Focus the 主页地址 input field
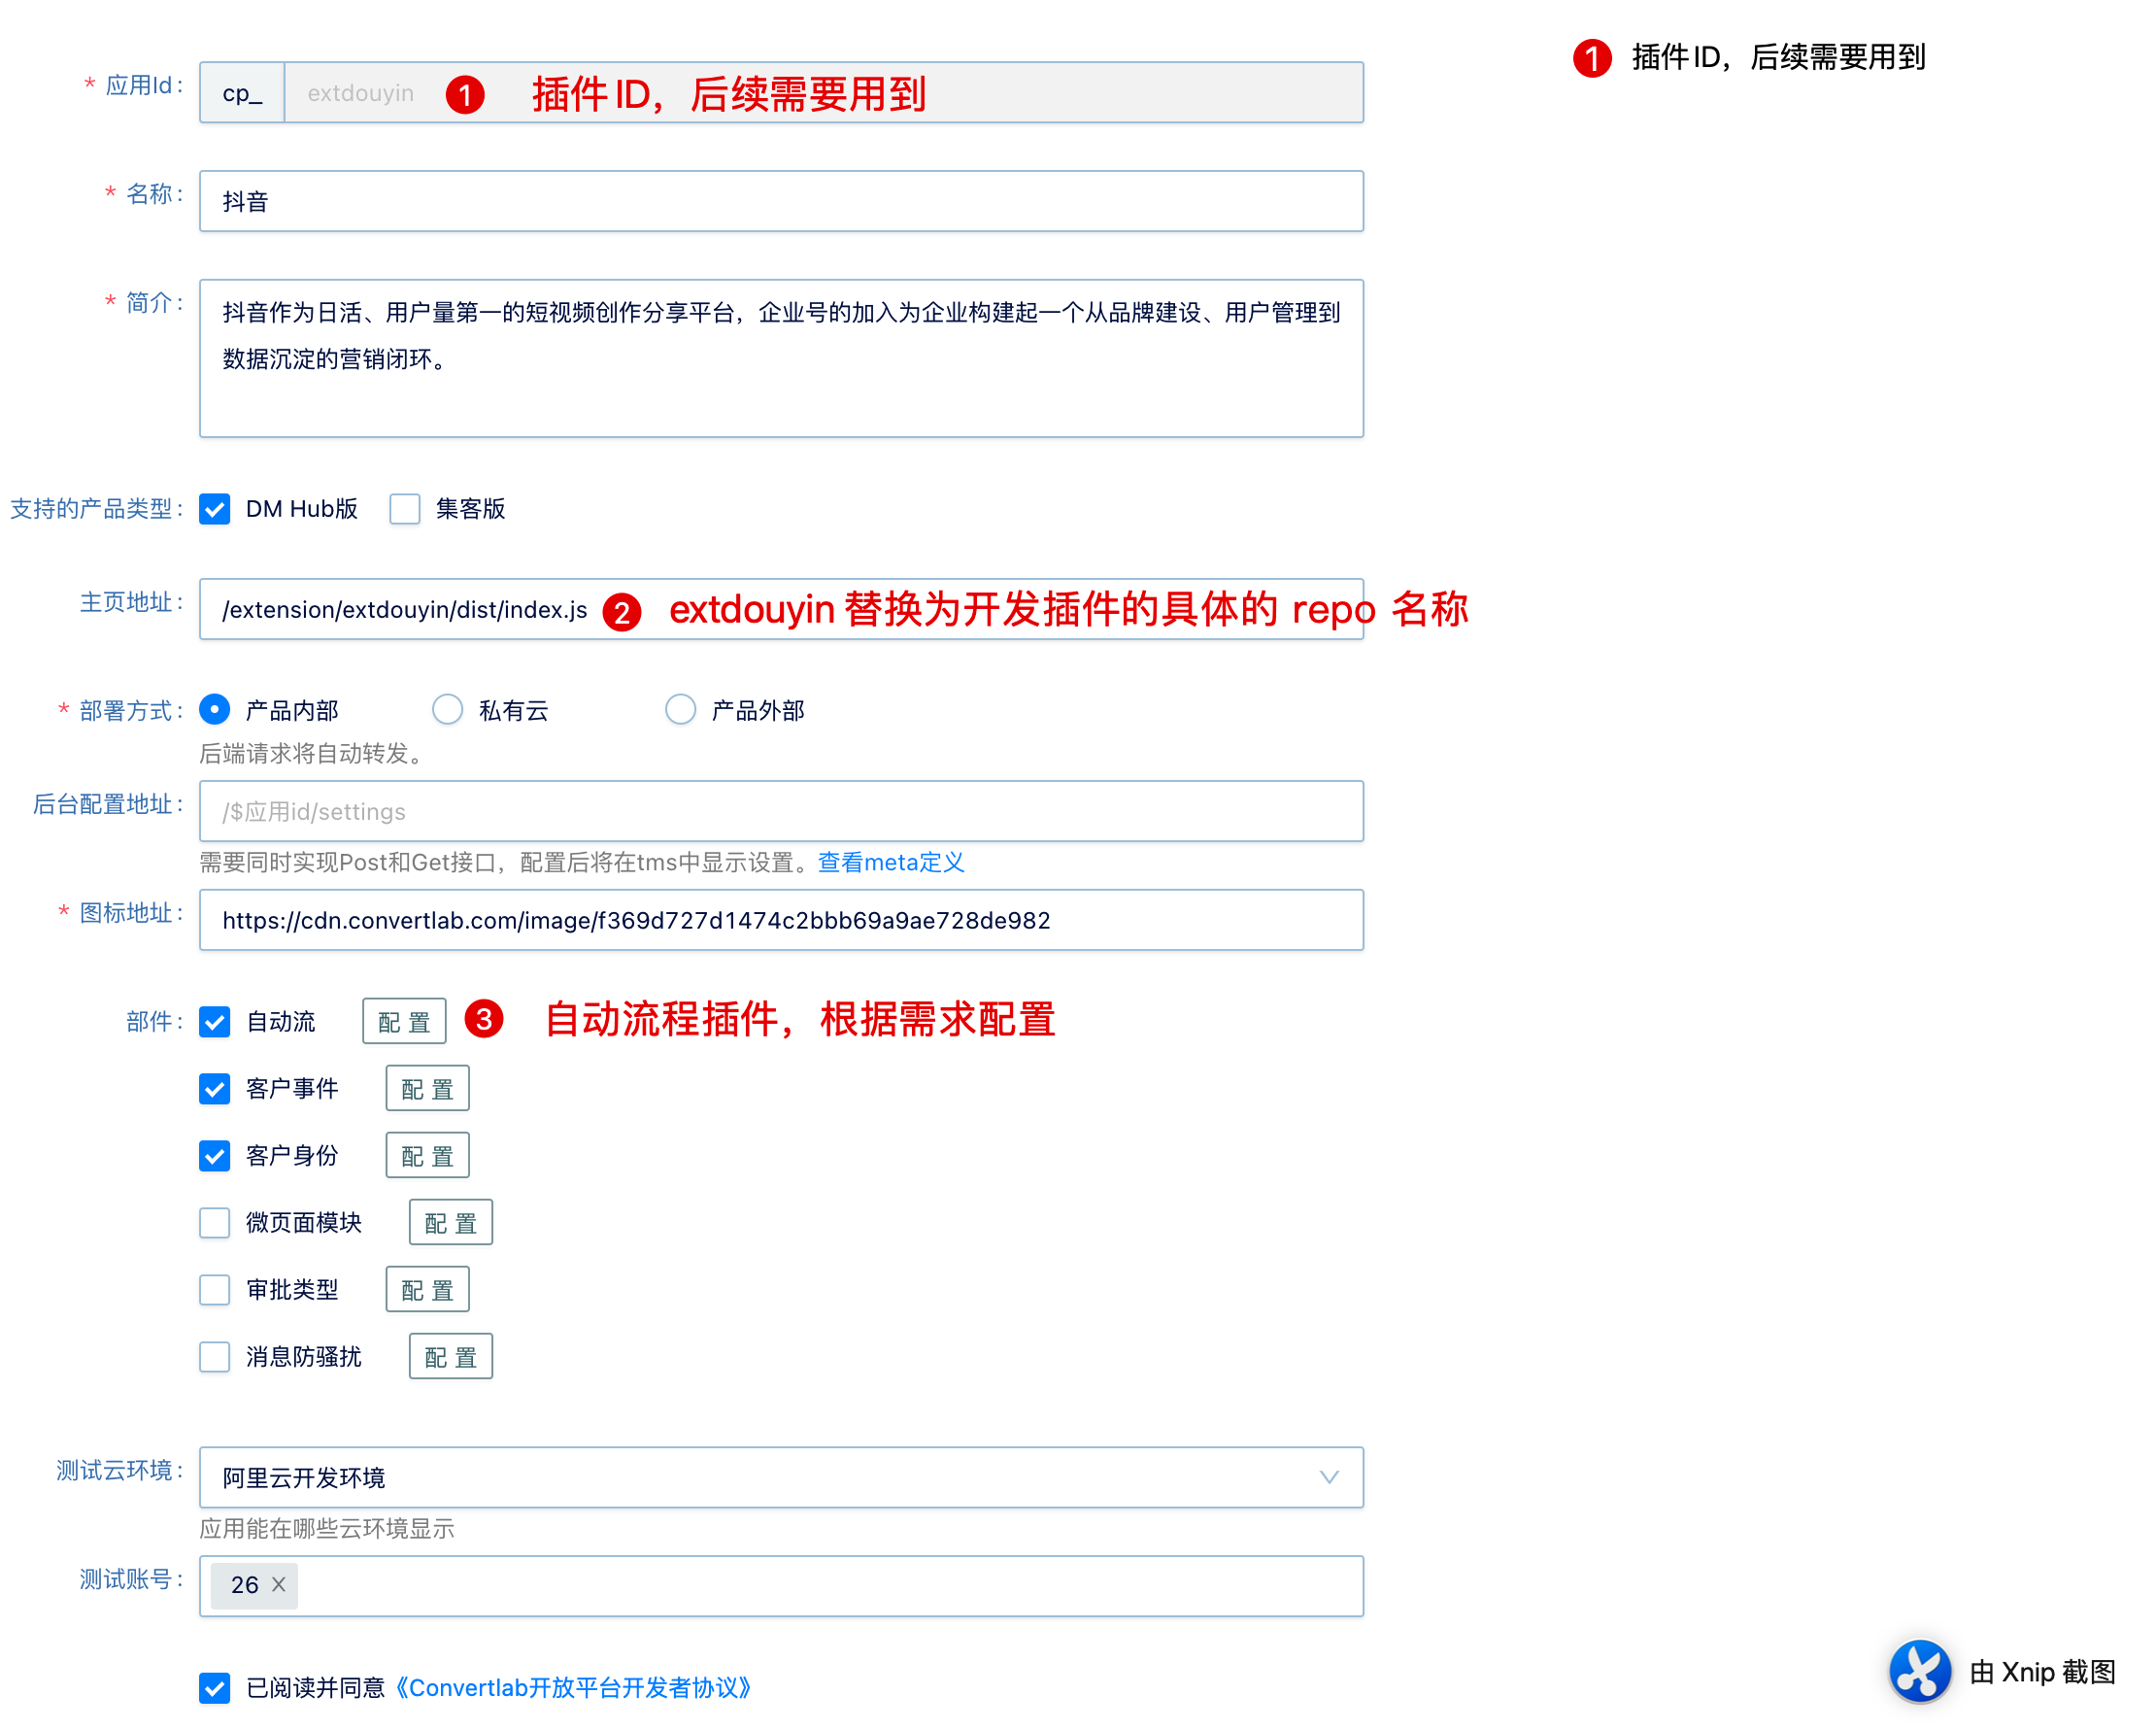2156x1729 pixels. (x=781, y=609)
